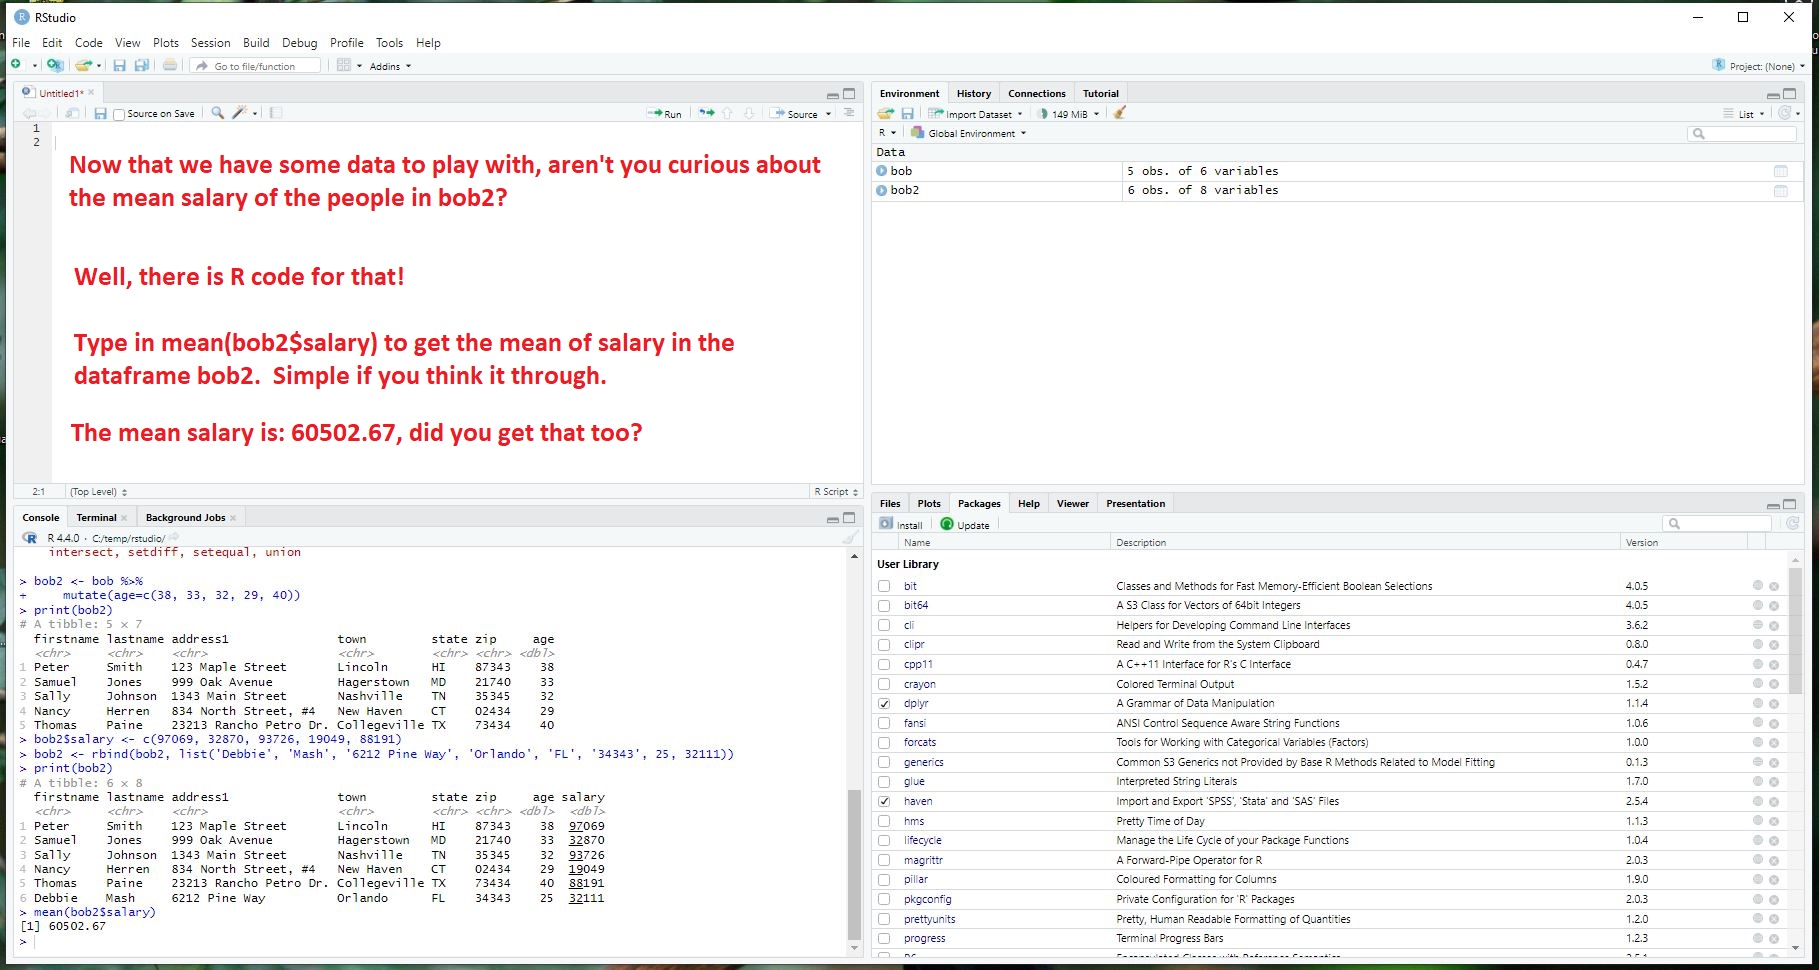Open the Session menu

coord(210,43)
